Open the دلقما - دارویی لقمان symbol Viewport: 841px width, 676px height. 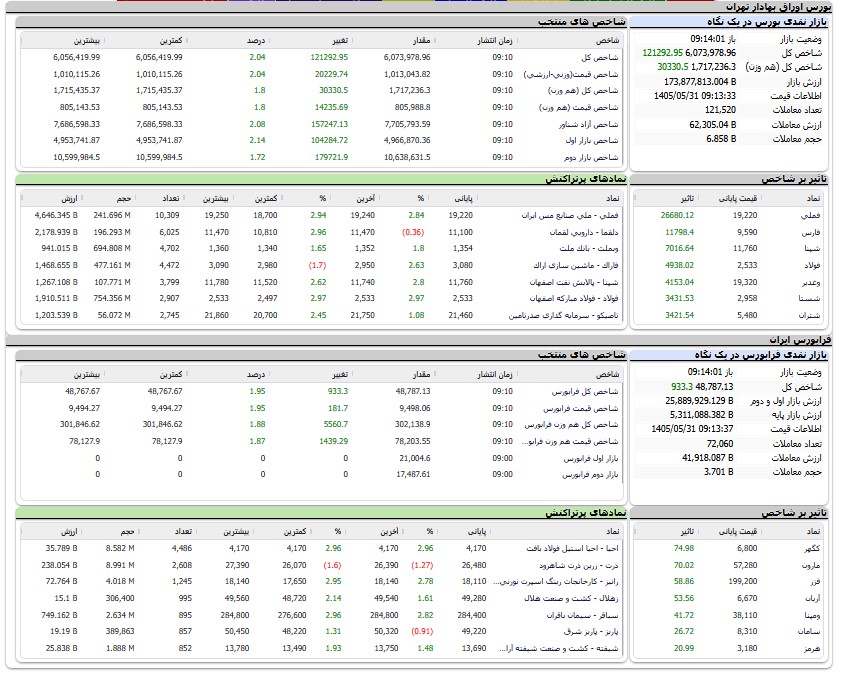pos(584,232)
